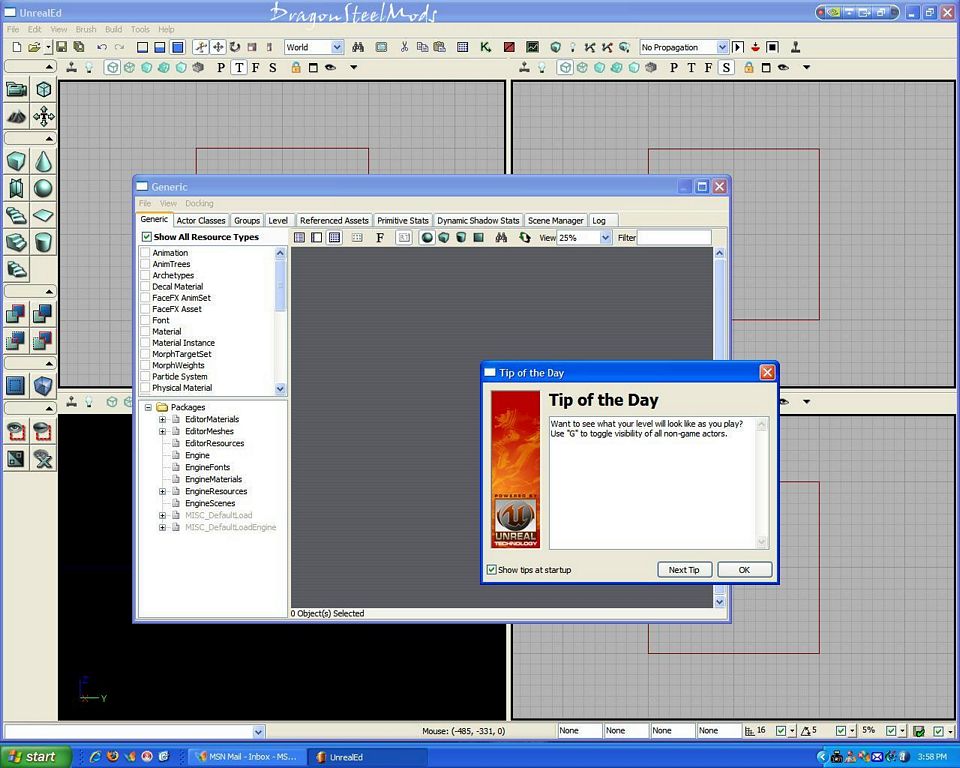Build a cone brush
The height and width of the screenshot is (768, 960).
[43, 161]
